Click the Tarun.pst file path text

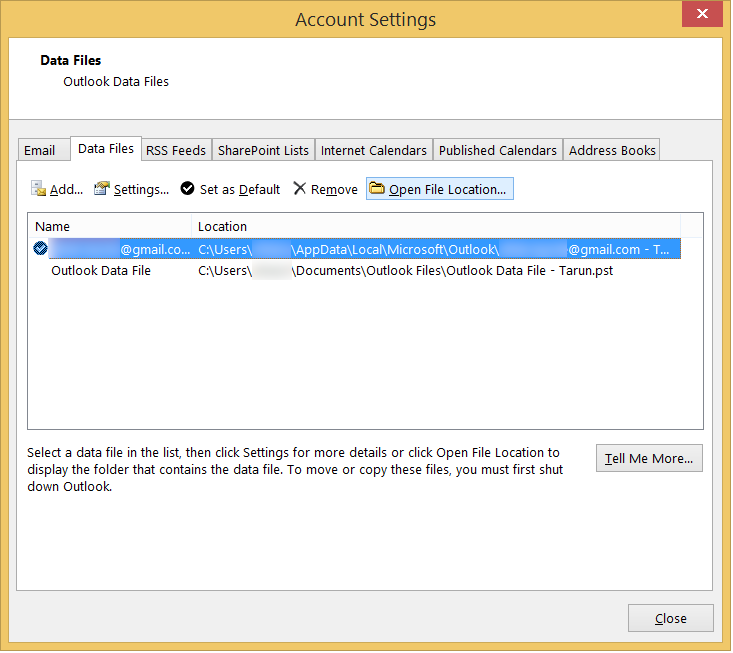pyautogui.click(x=406, y=271)
